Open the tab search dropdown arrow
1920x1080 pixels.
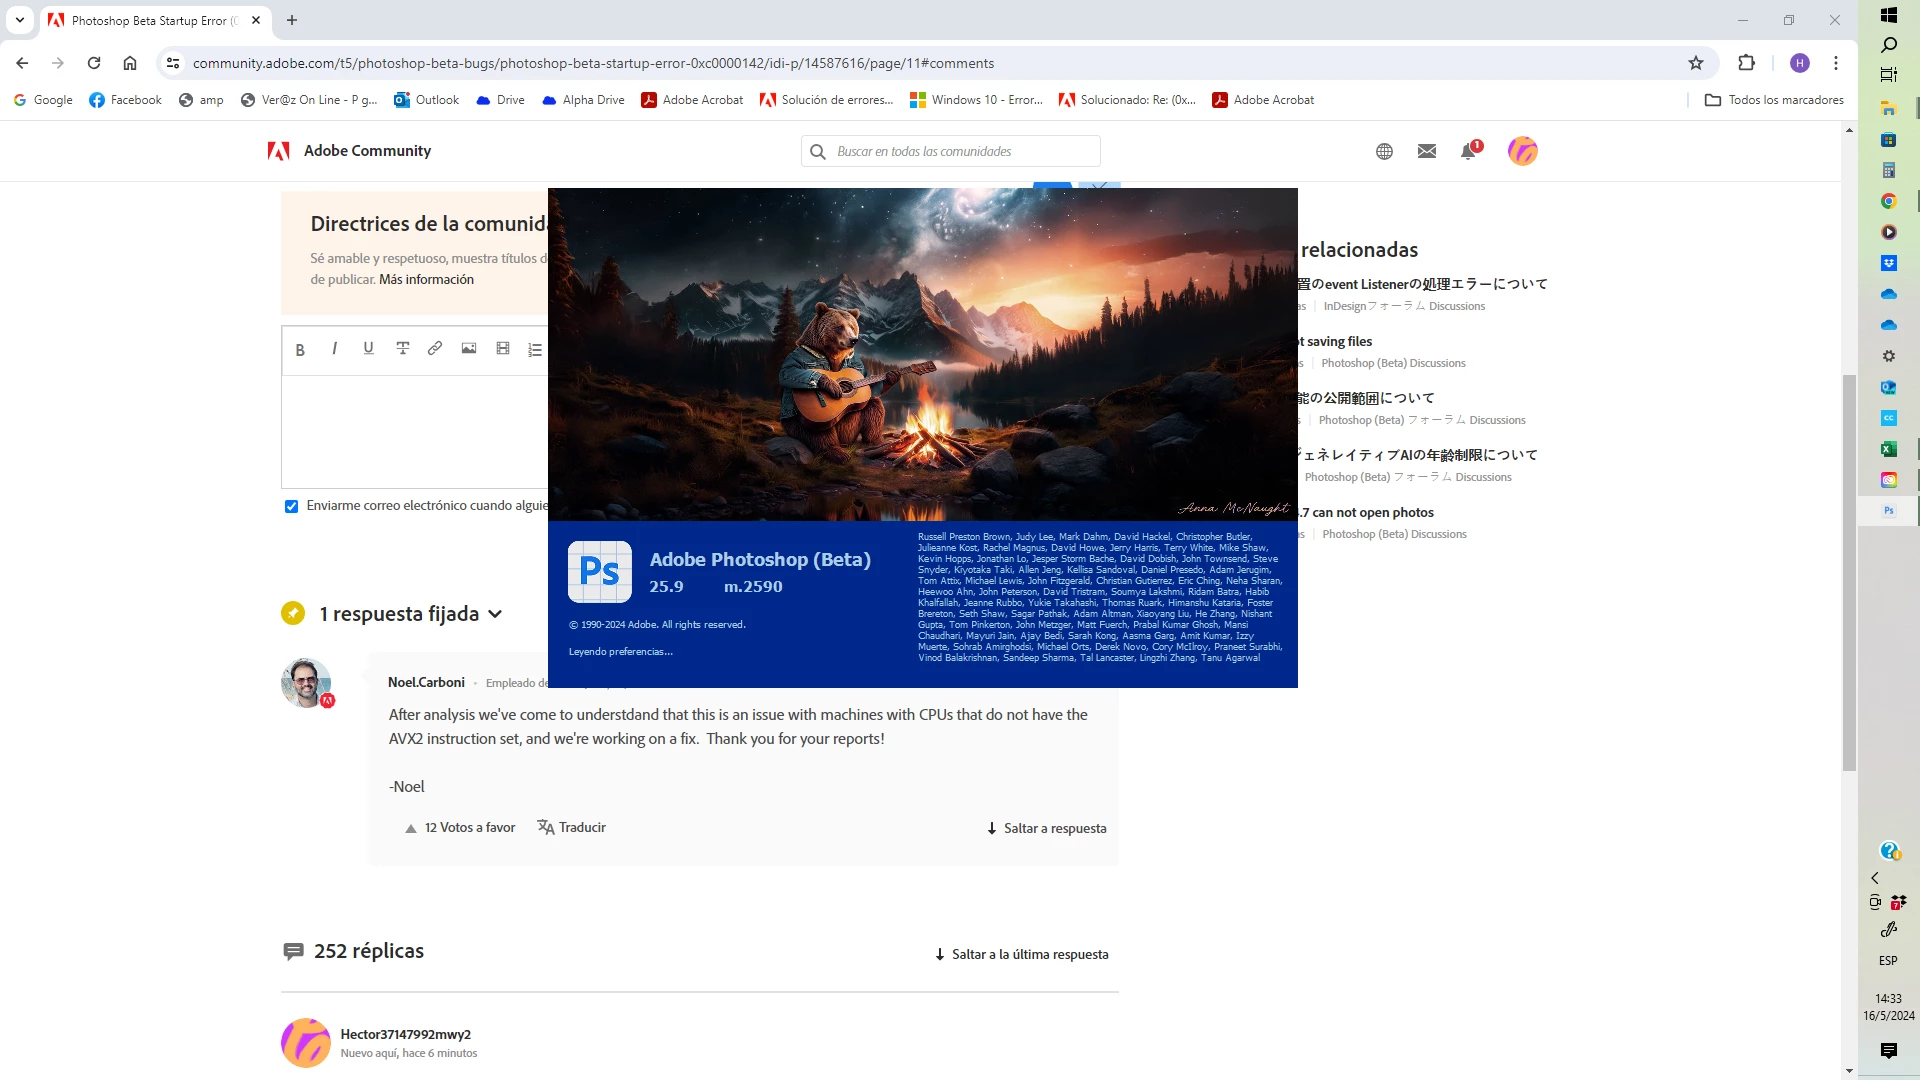(x=19, y=20)
